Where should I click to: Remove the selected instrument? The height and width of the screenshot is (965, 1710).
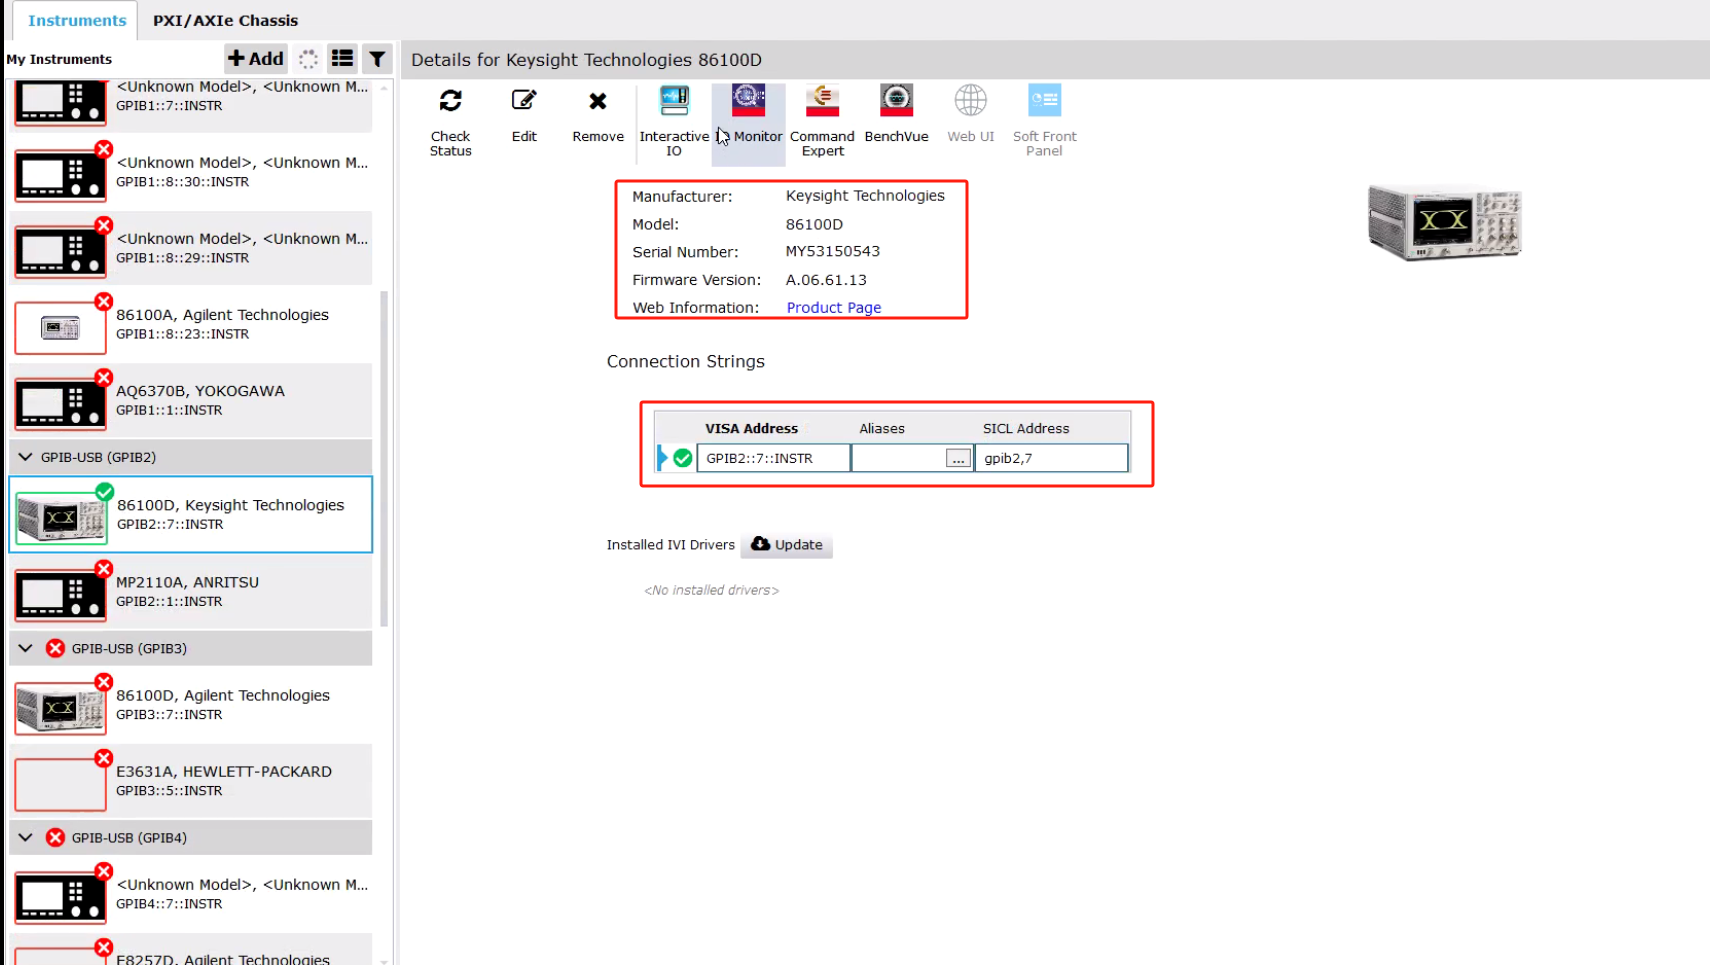pos(598,101)
